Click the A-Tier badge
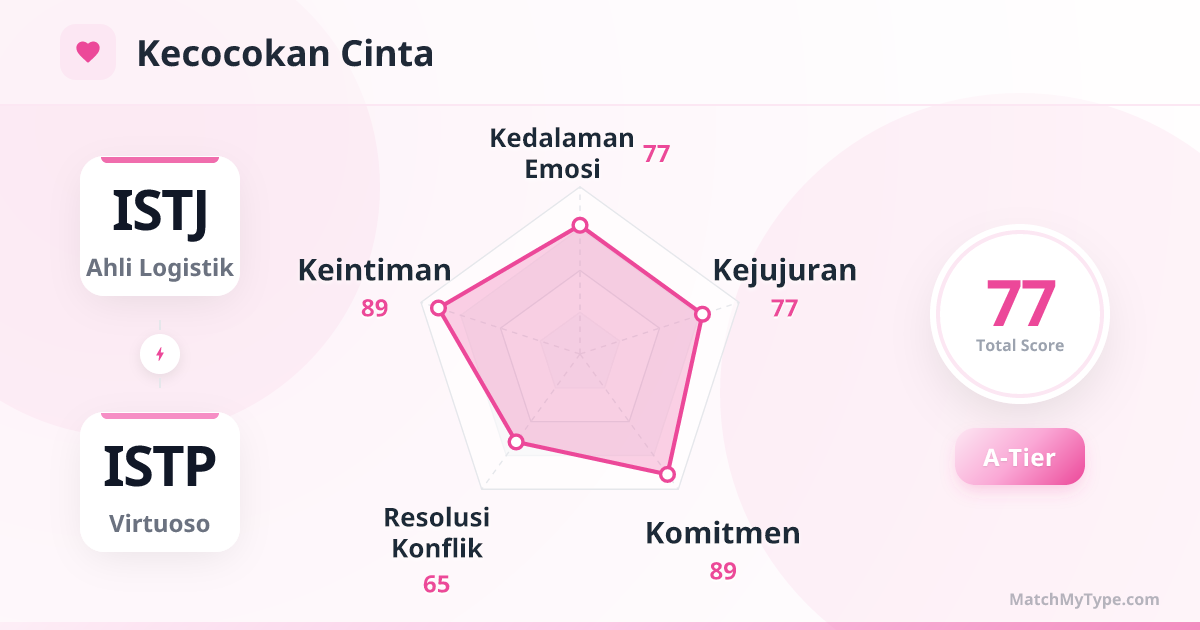This screenshot has width=1200, height=630. pyautogui.click(x=1019, y=457)
